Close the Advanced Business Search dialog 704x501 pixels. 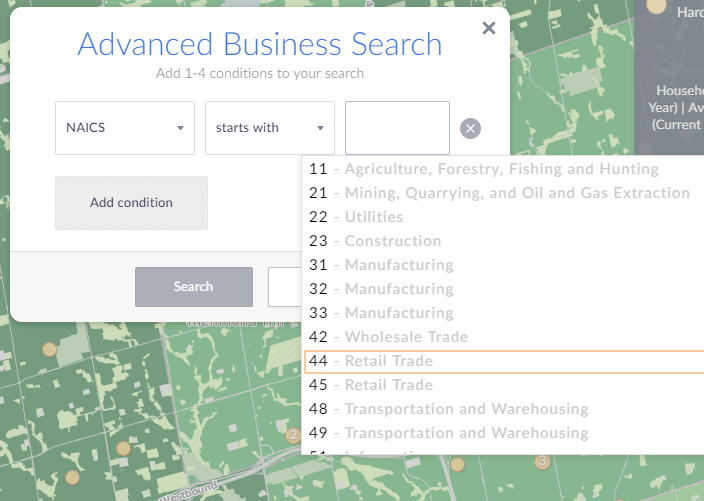pyautogui.click(x=489, y=28)
